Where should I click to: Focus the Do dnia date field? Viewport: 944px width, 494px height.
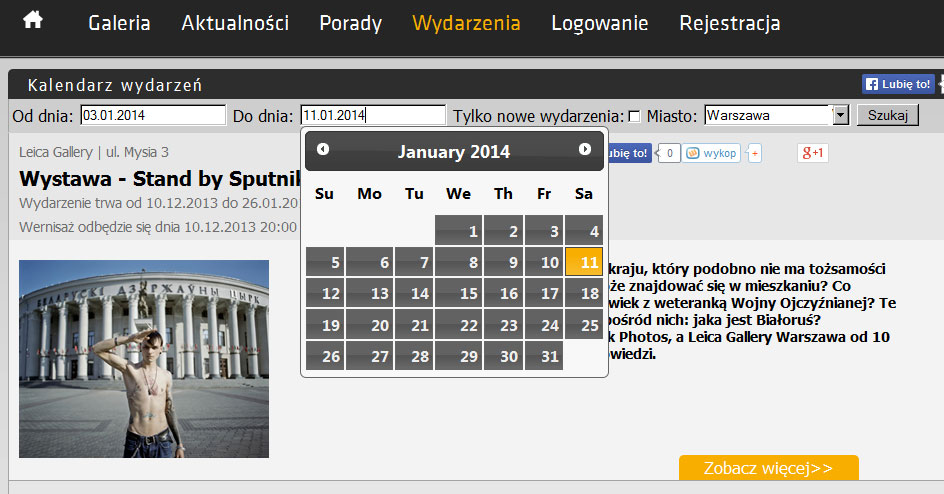pyautogui.click(x=373, y=115)
